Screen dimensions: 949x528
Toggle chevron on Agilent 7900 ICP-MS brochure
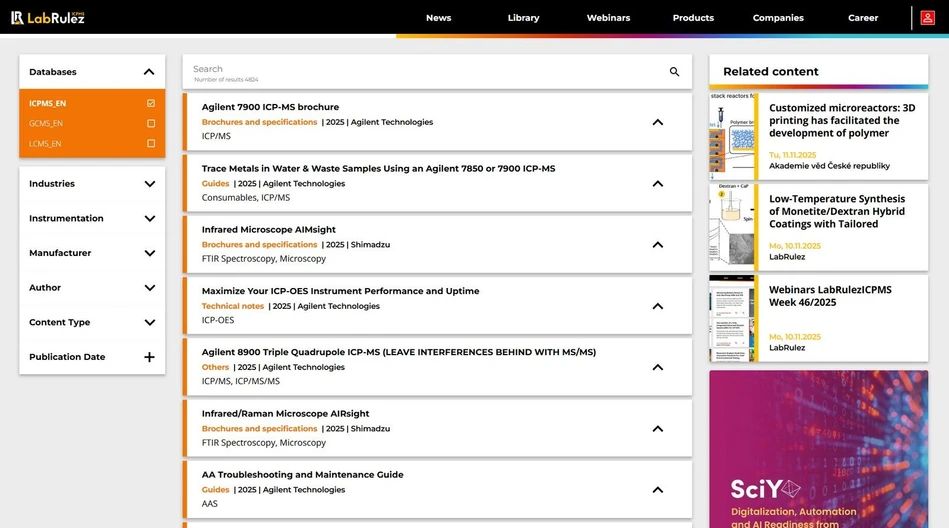pyautogui.click(x=657, y=122)
